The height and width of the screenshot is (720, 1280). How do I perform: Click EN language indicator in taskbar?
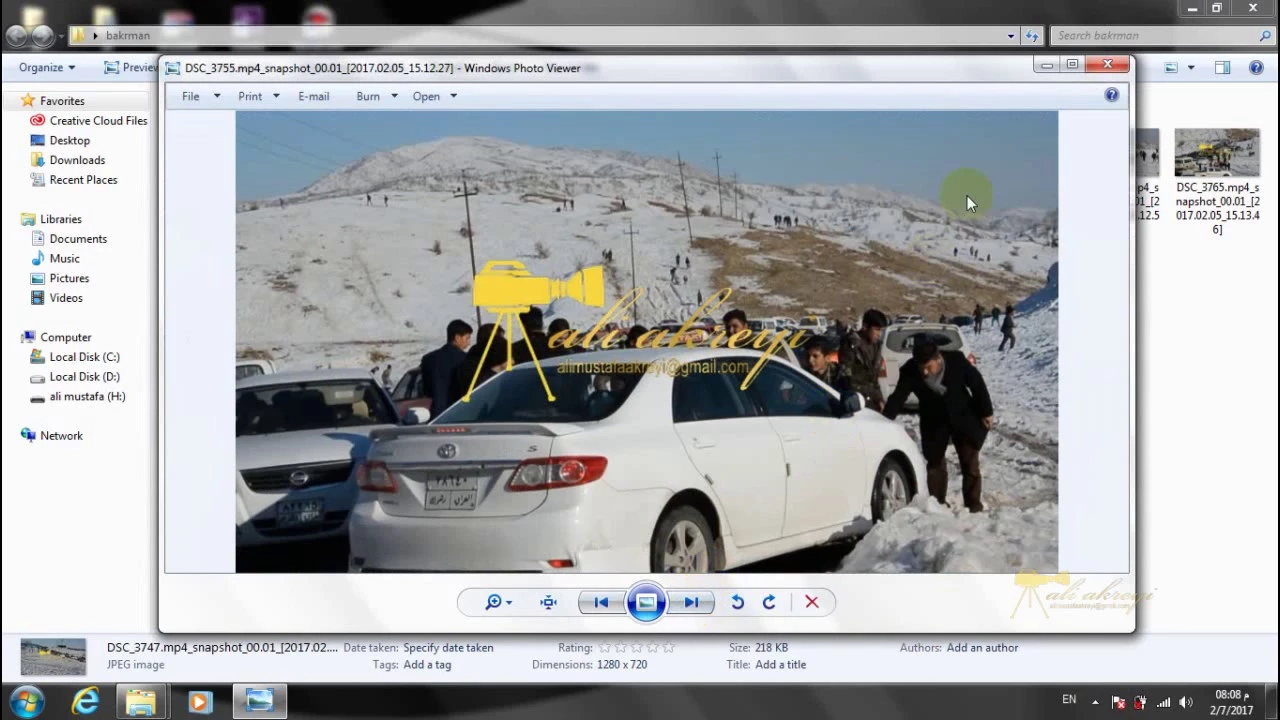(1069, 700)
